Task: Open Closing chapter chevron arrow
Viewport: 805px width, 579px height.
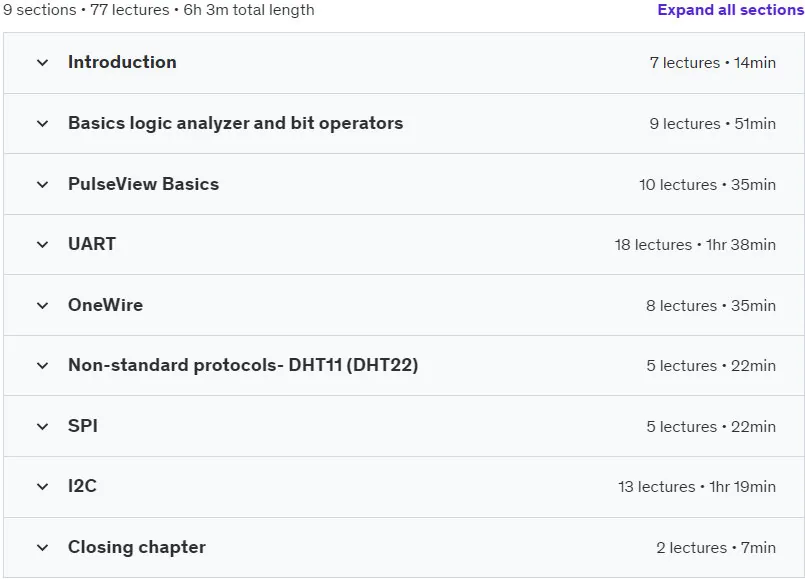Action: (x=43, y=548)
